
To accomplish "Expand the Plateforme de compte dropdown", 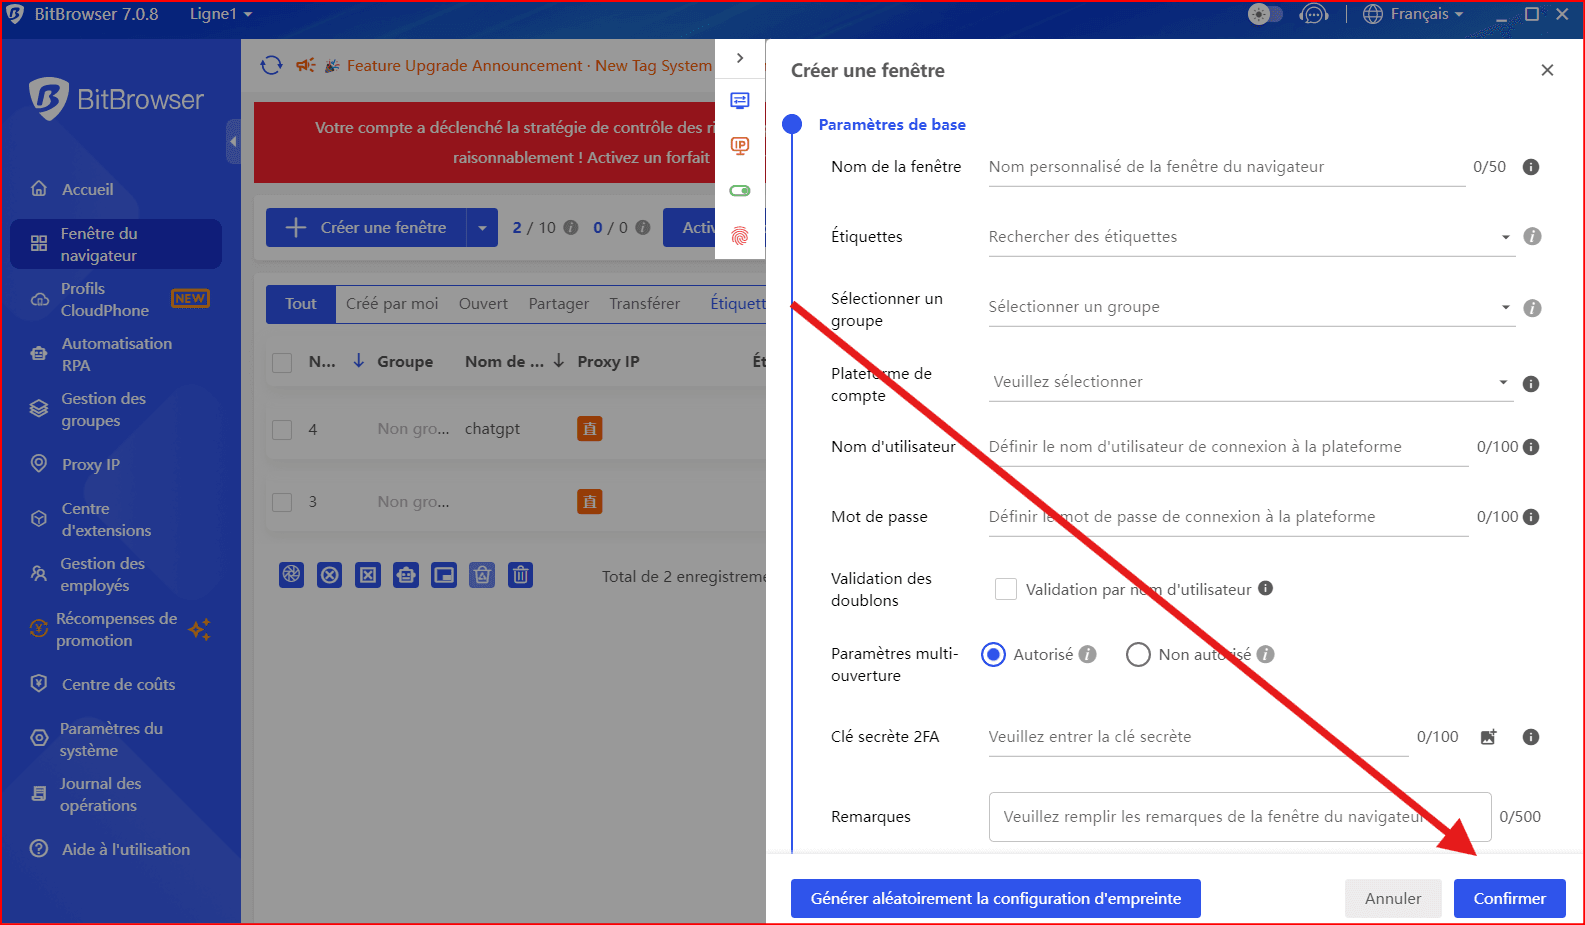I will 1250,382.
